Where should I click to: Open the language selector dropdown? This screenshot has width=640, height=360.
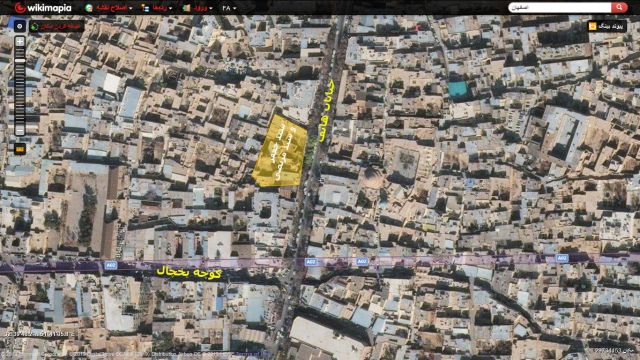pos(229,8)
